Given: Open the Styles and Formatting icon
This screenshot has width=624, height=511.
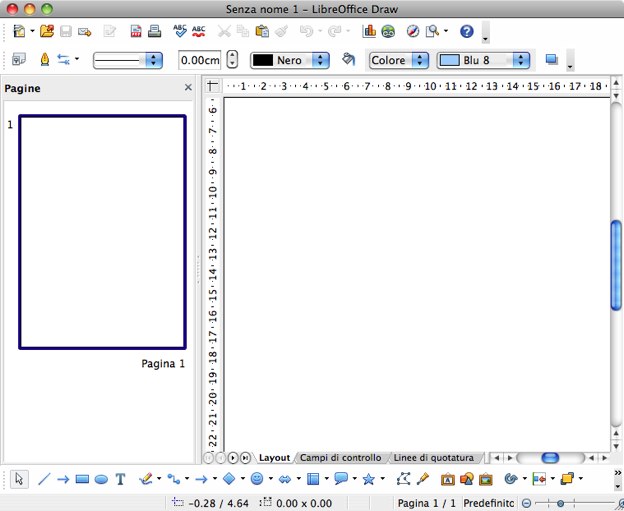Looking at the screenshot, I should tap(19, 60).
